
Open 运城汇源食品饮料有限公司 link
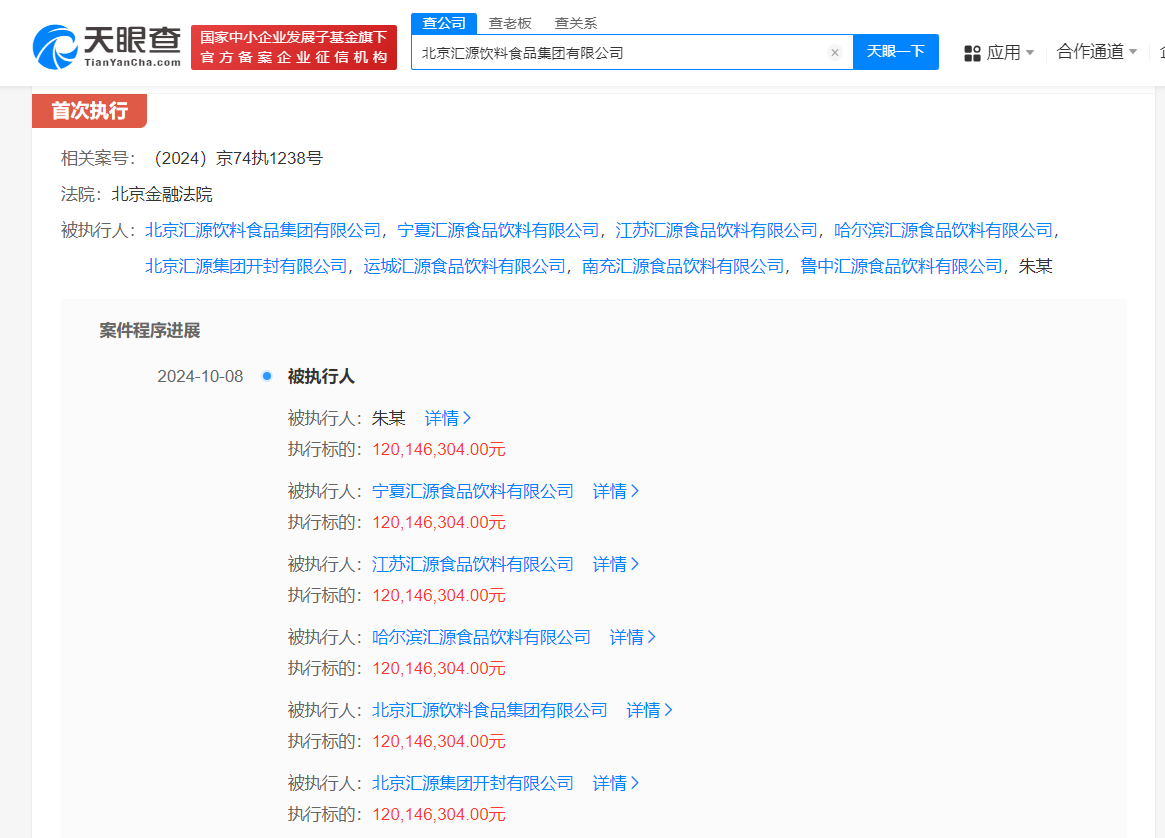(464, 266)
